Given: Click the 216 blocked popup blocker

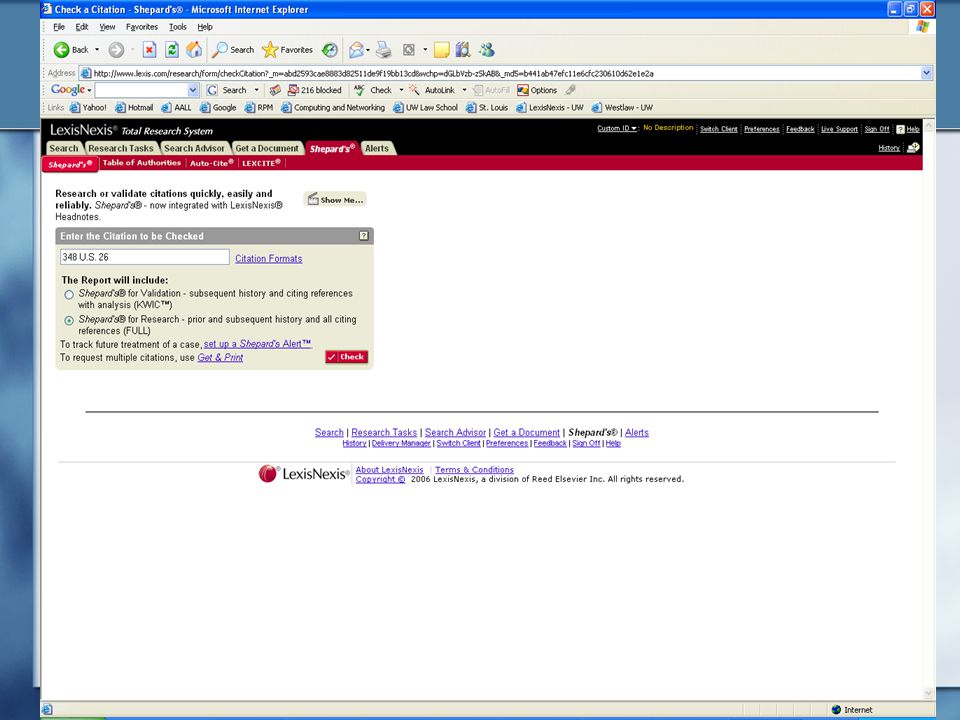Looking at the screenshot, I should 315,90.
